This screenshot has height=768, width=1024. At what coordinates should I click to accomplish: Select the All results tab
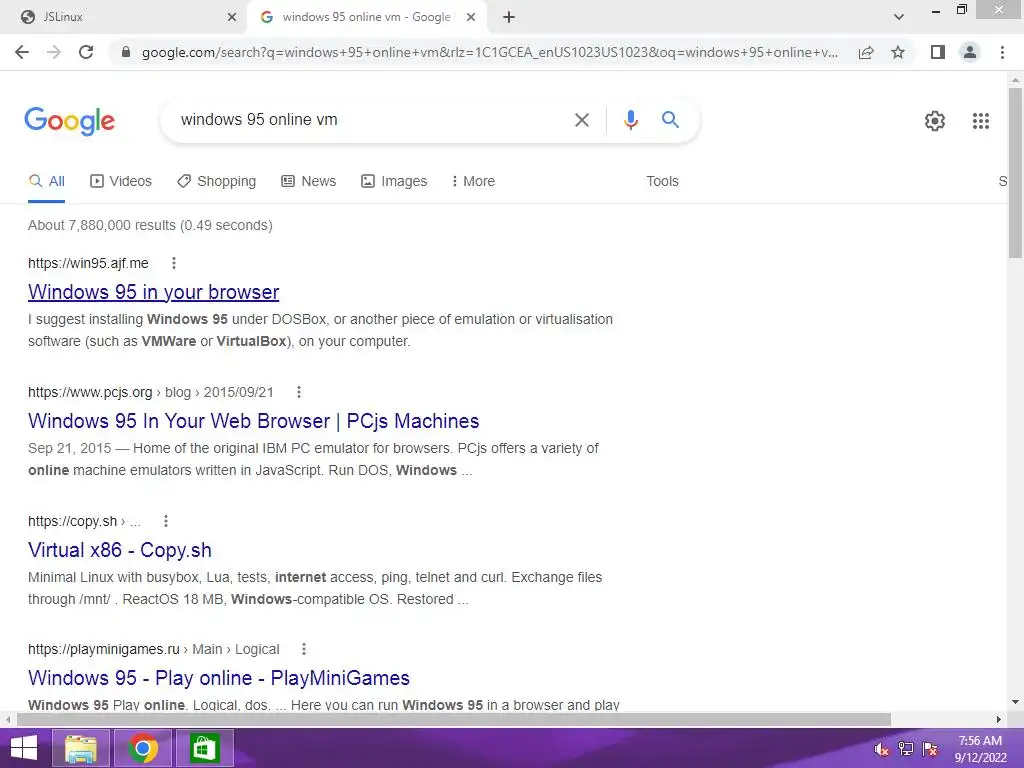click(46, 182)
